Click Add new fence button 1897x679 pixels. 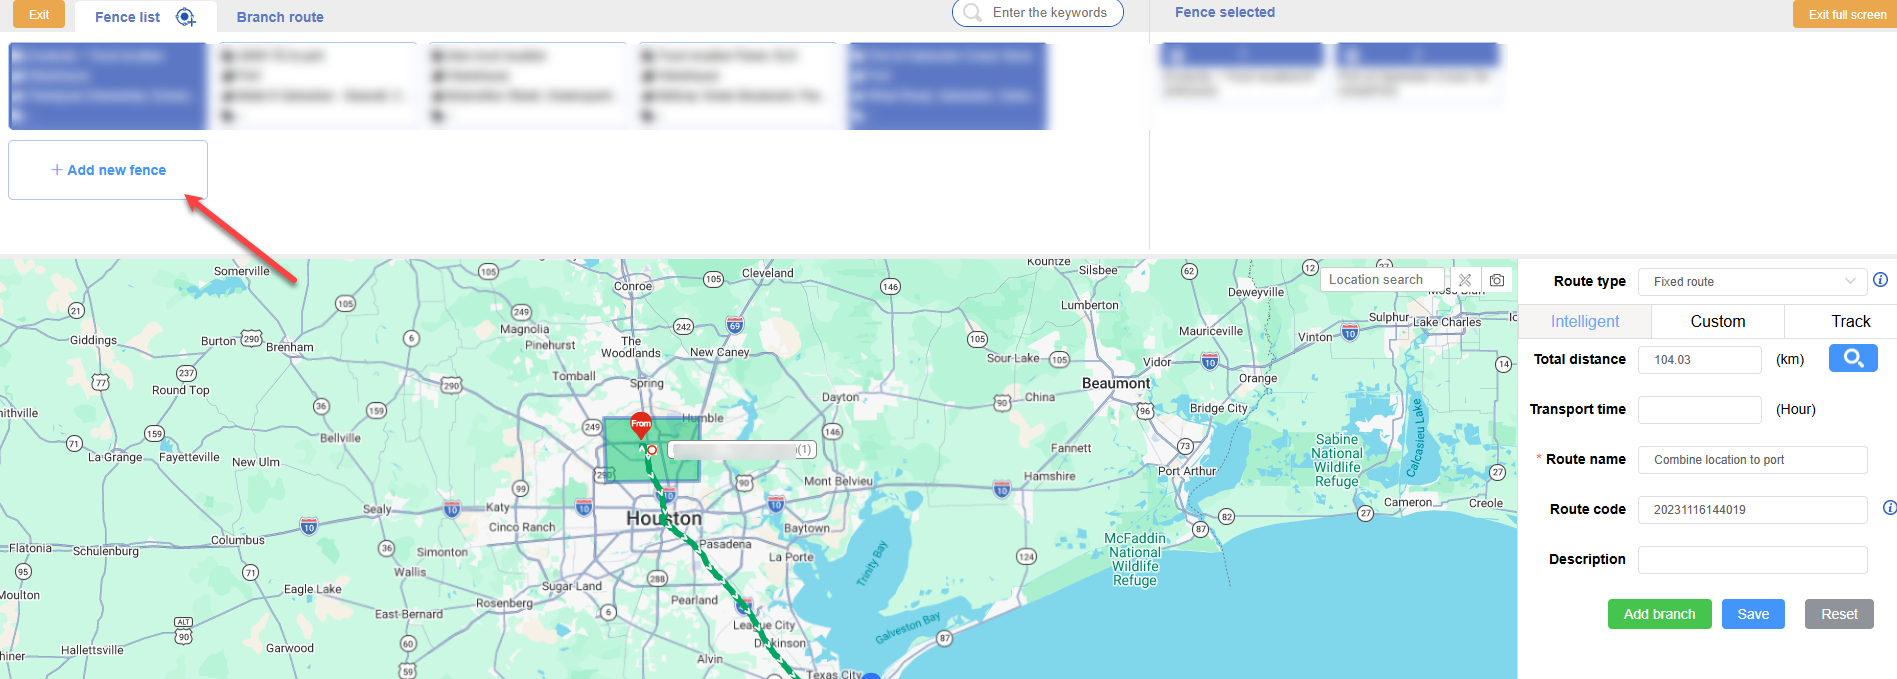pyautogui.click(x=108, y=170)
